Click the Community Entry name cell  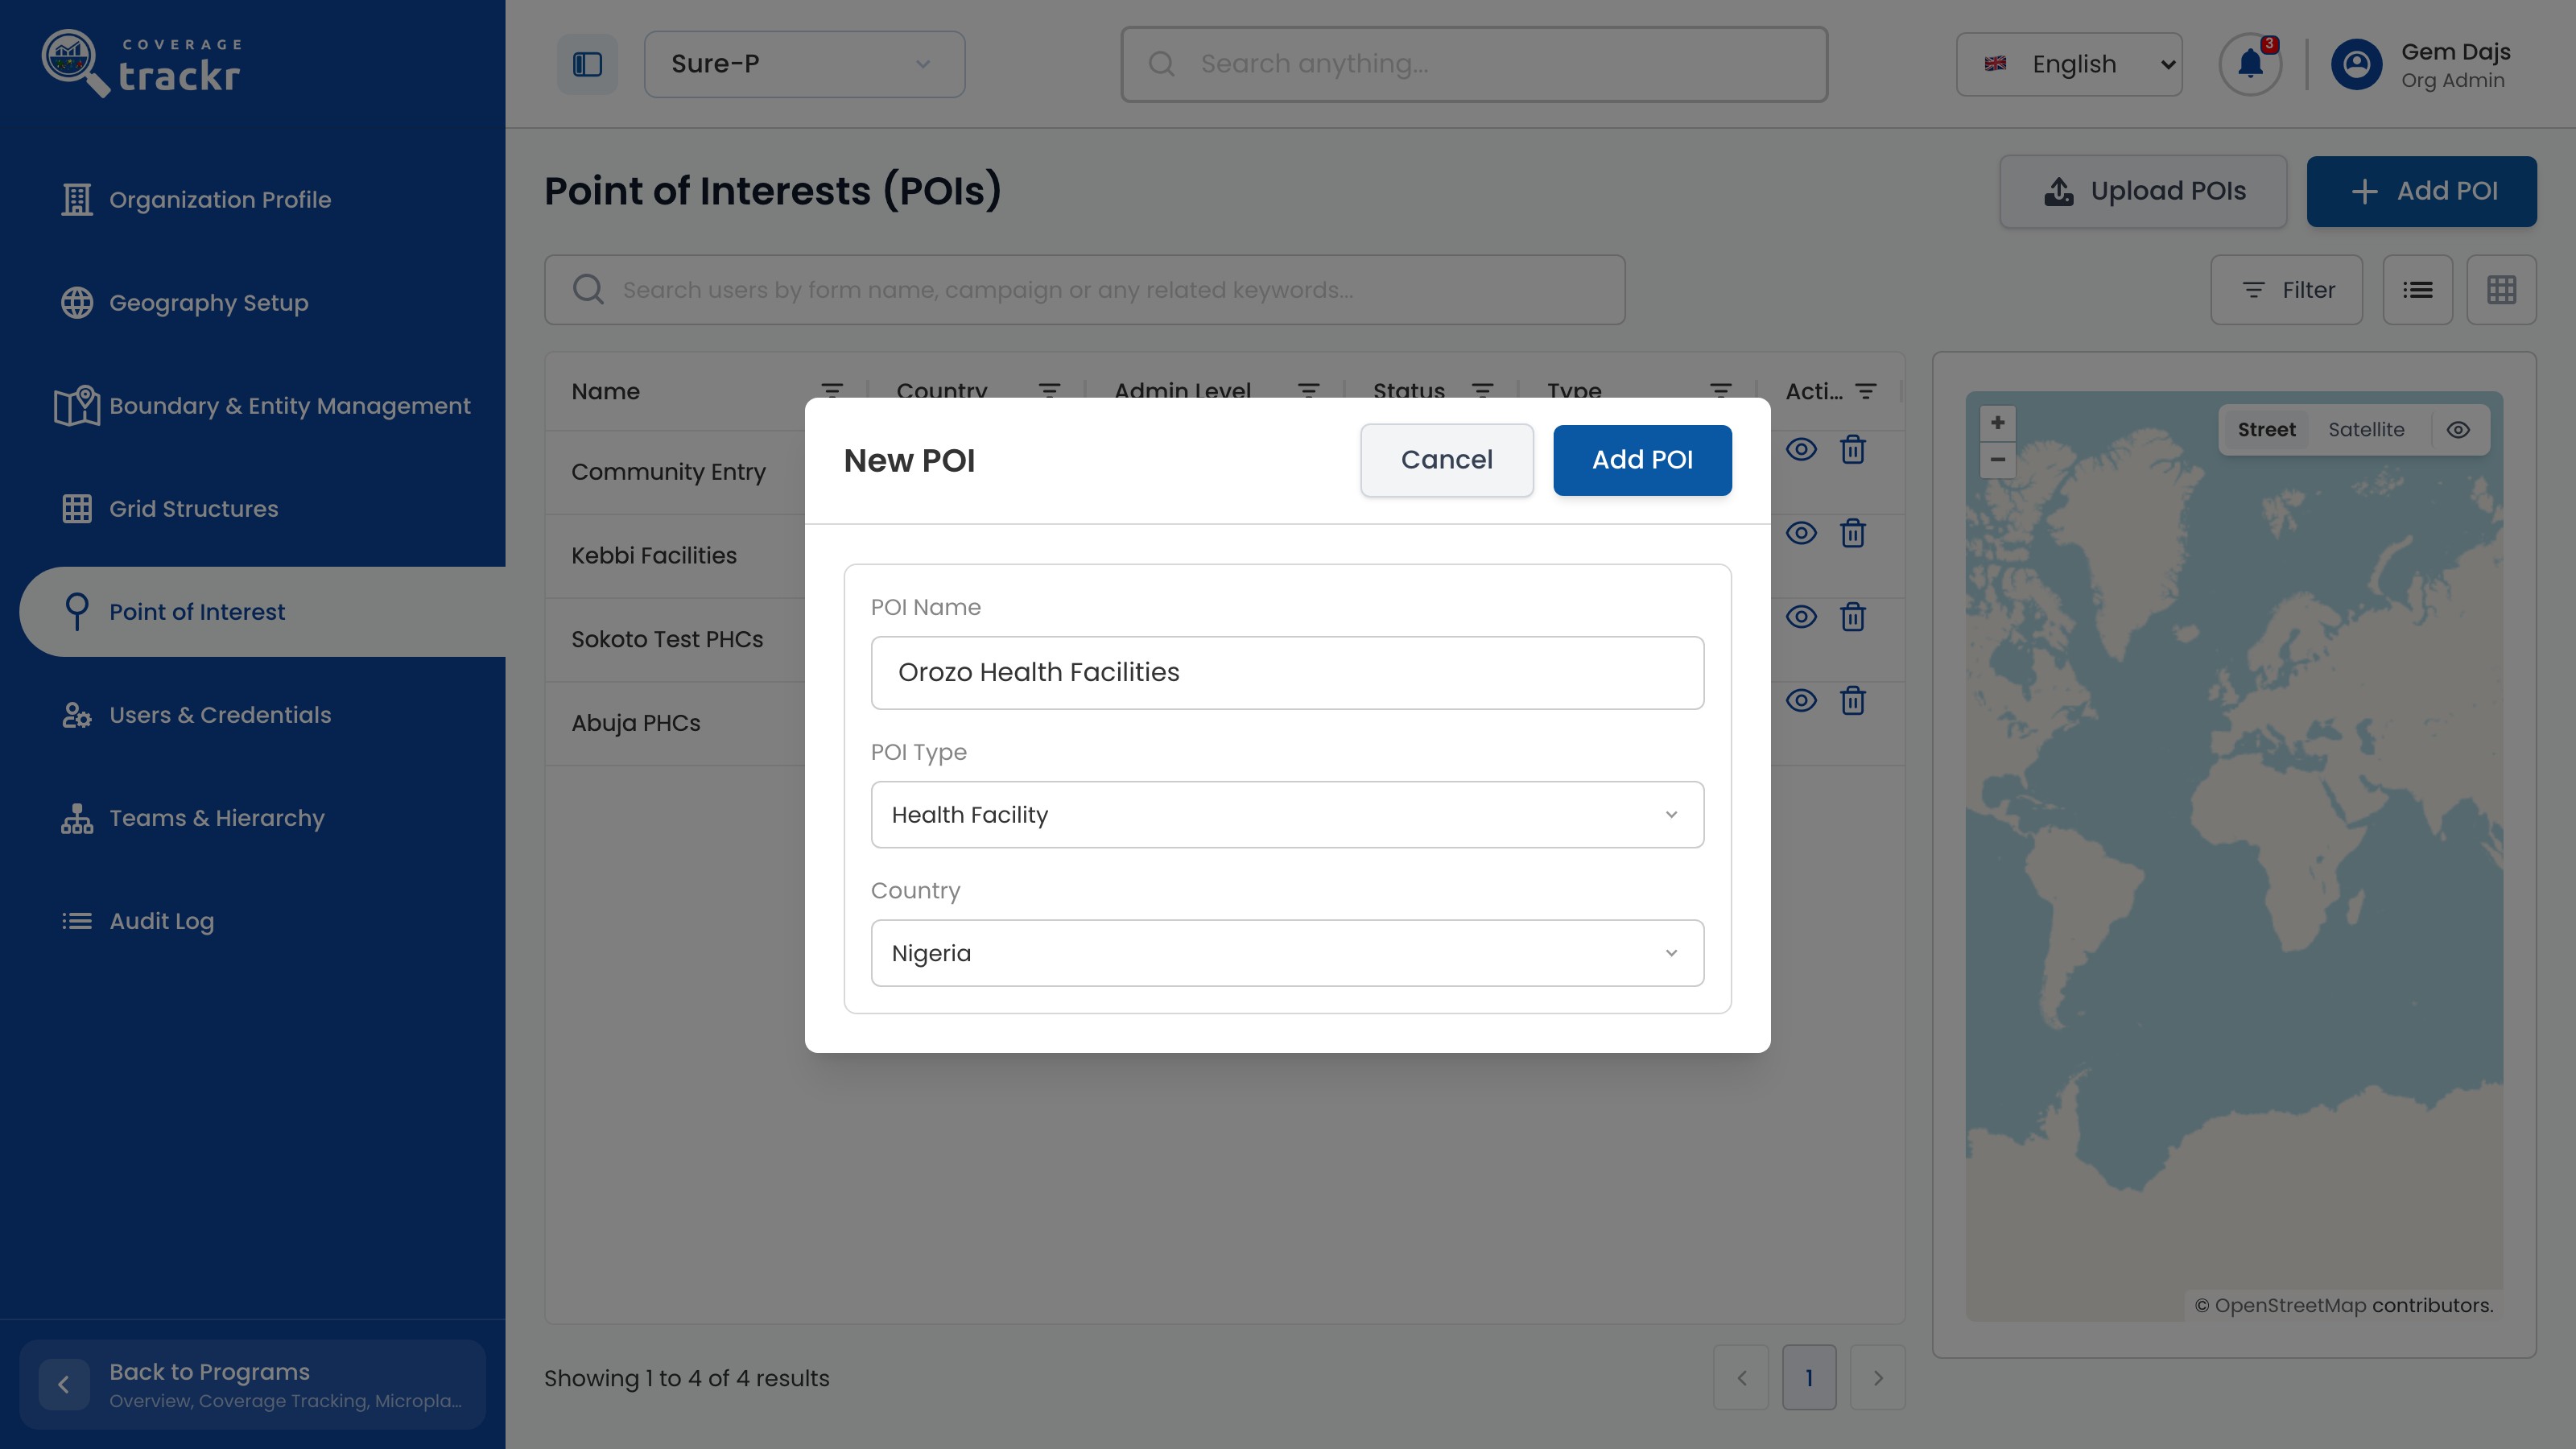pos(668,472)
